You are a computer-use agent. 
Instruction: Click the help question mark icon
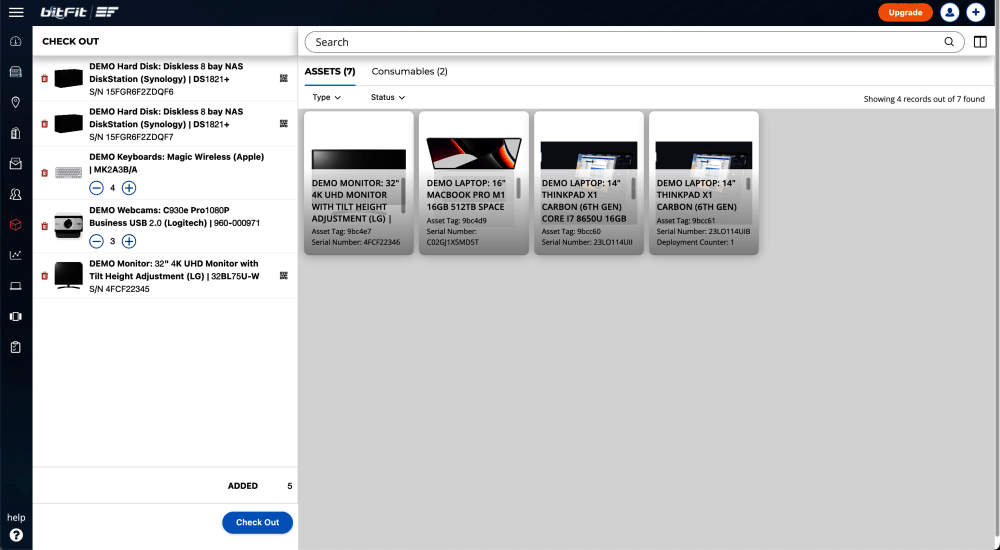pos(16,535)
